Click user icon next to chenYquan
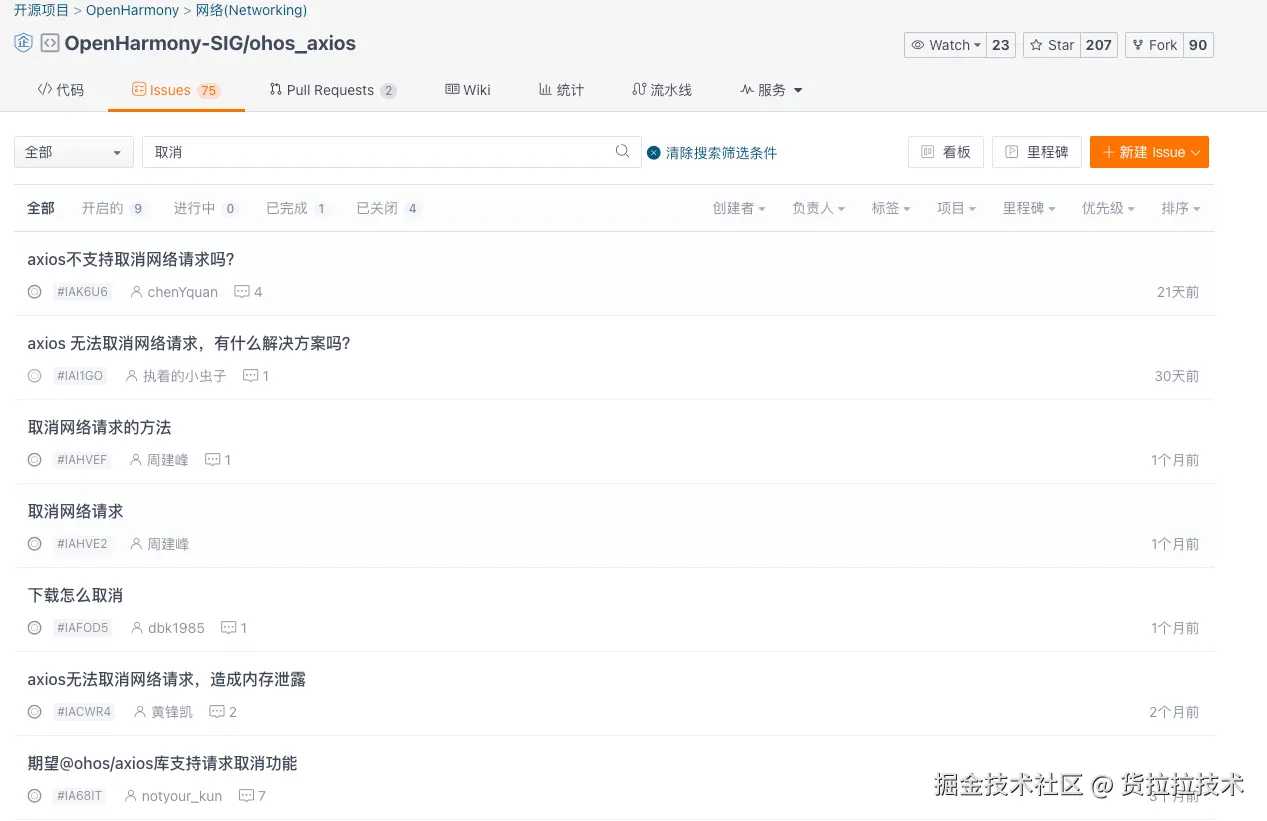This screenshot has height=821, width=1267. (137, 292)
